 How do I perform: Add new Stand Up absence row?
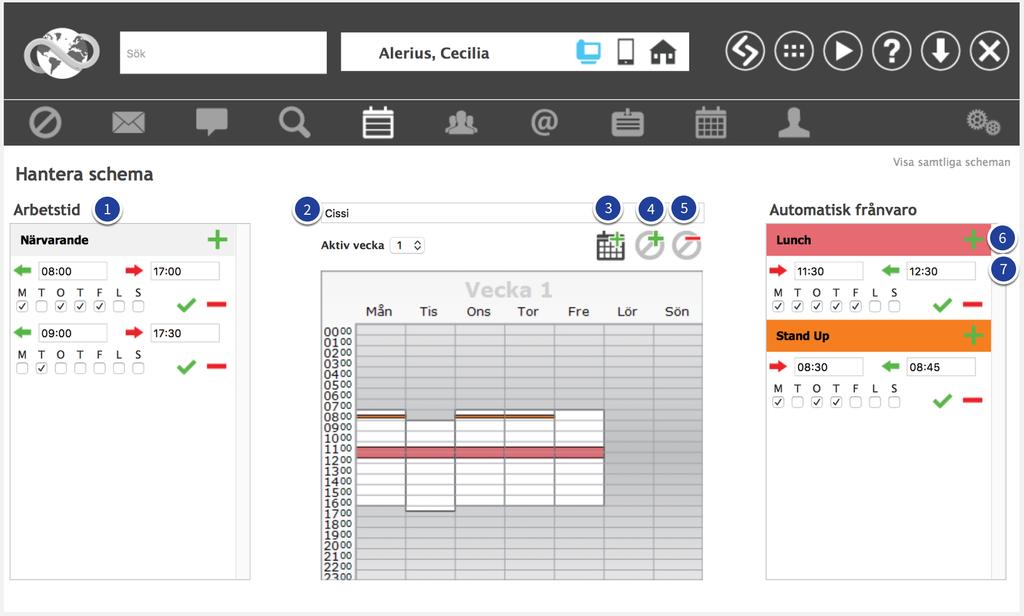[973, 335]
